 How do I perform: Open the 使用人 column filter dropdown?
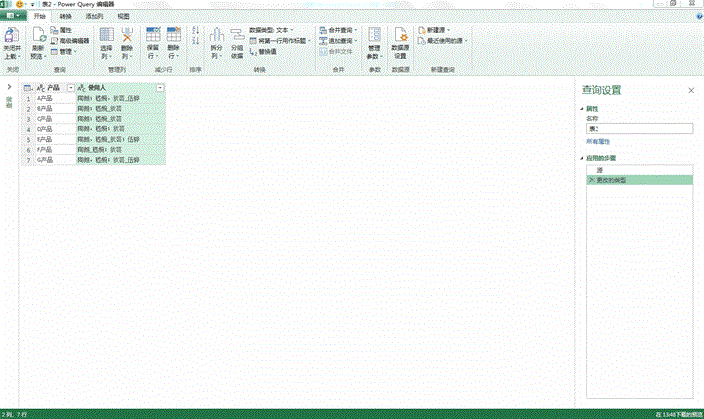coord(161,88)
